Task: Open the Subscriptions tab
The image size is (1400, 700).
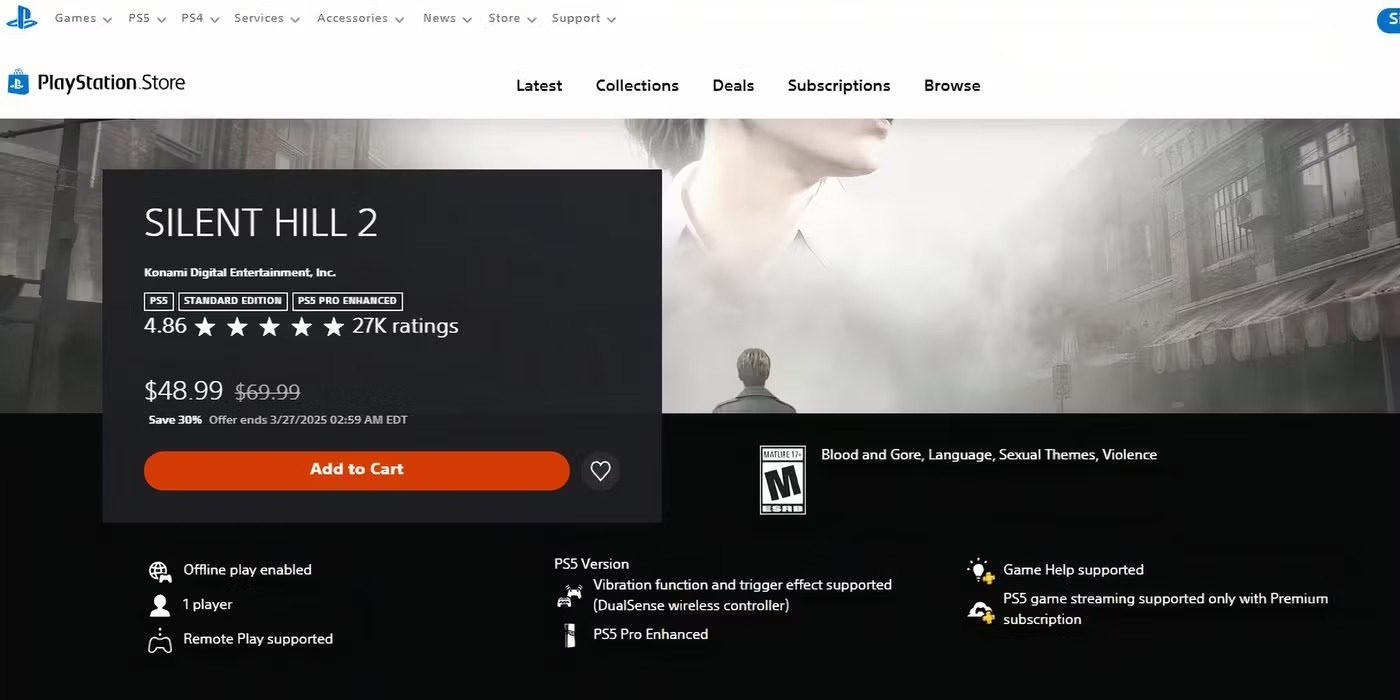Action: pyautogui.click(x=839, y=86)
